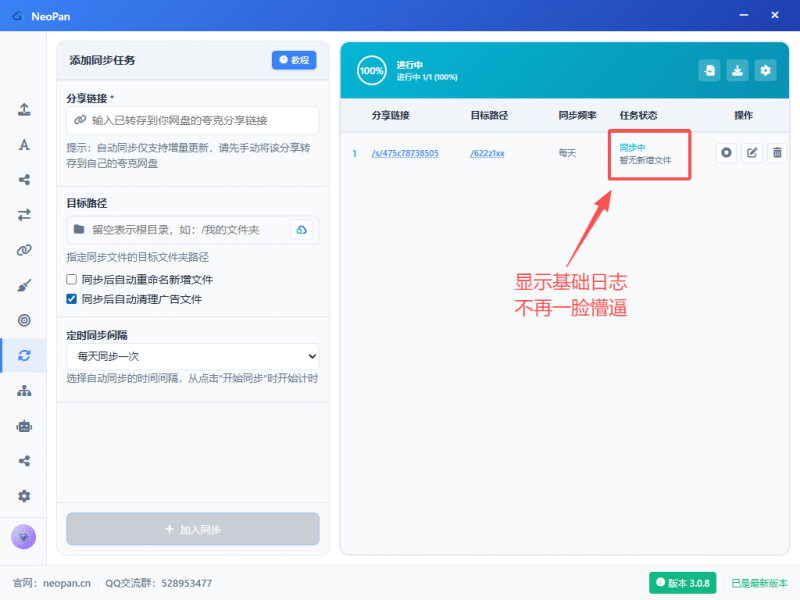The height and width of the screenshot is (600, 800).
Task: Open the robot sidebar icon
Action: [x=24, y=426]
